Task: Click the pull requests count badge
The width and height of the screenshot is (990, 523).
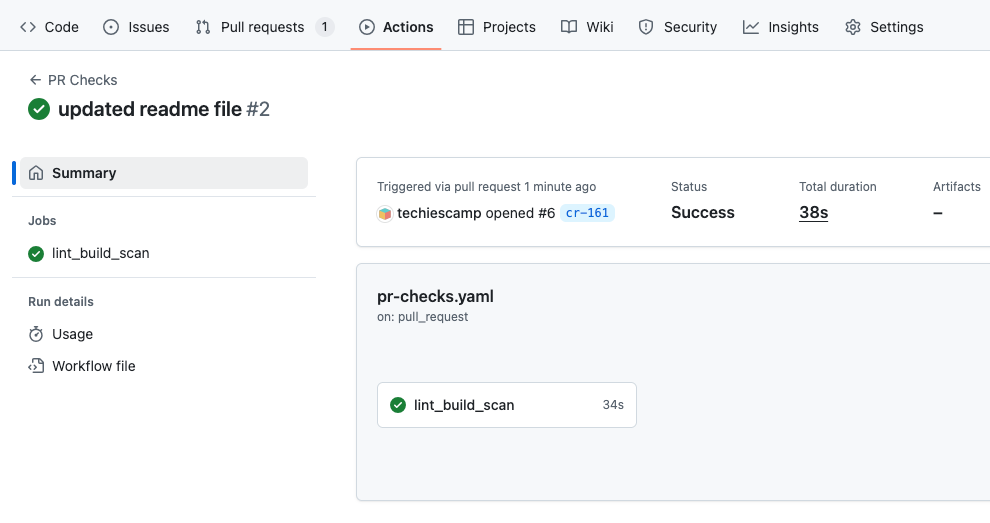Action: pyautogui.click(x=324, y=27)
